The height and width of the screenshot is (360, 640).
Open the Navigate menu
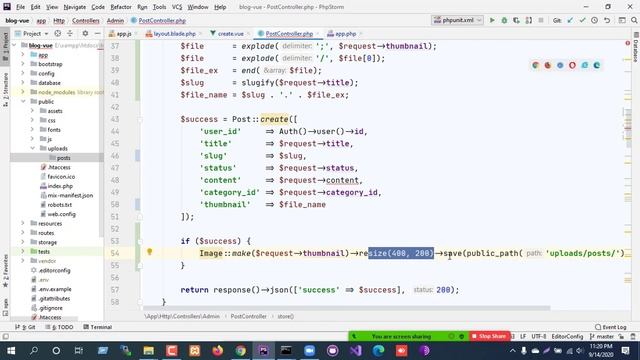pos(75,7)
